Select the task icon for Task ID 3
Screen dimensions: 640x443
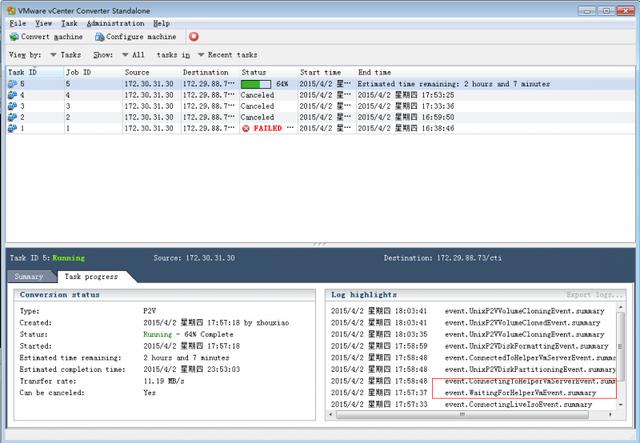point(12,106)
